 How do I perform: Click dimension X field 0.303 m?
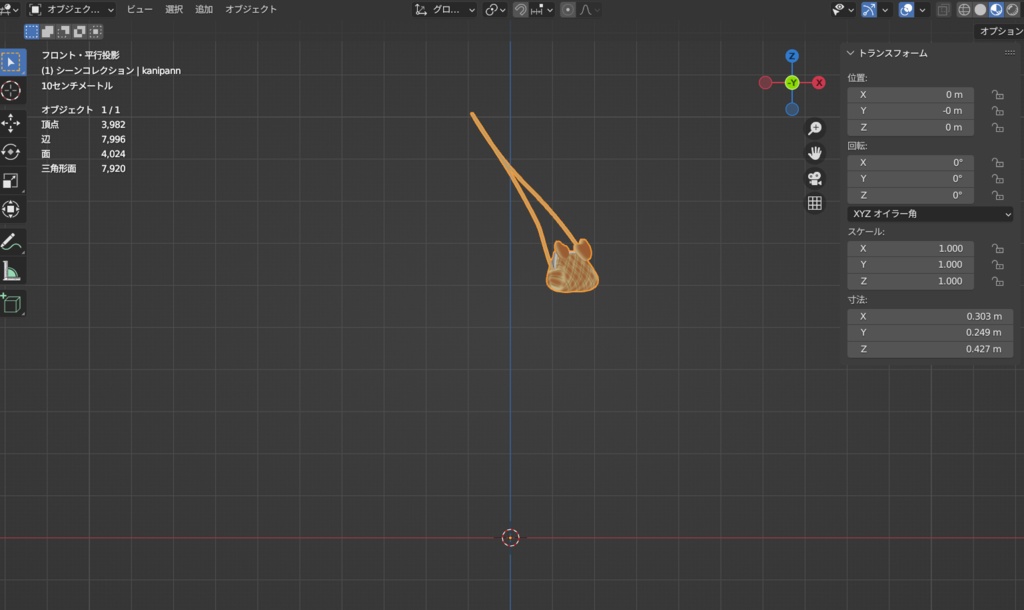coord(930,316)
